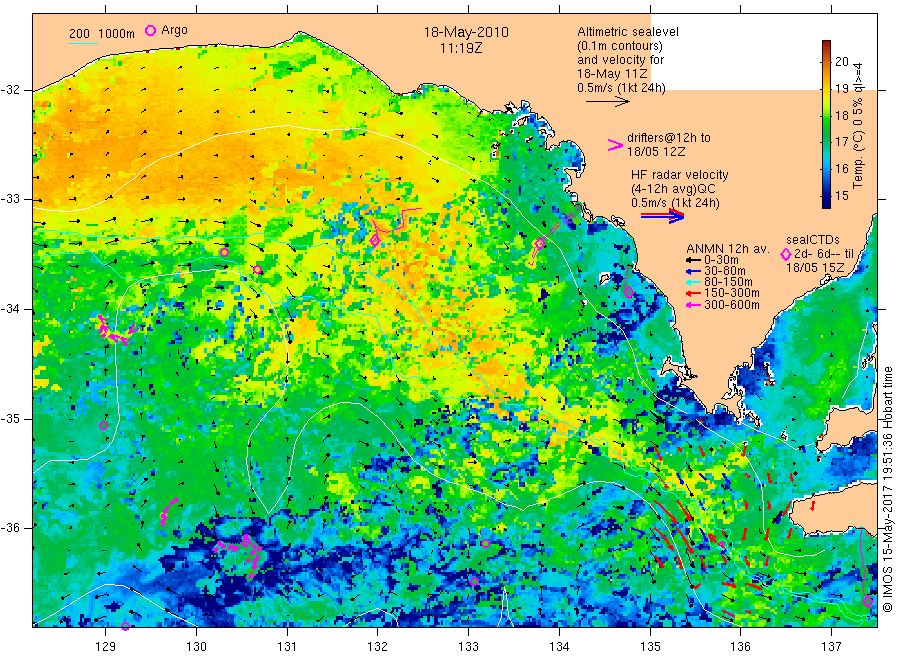Image resolution: width=900 pixels, height=660 pixels.
Task: Click the dark blue bottom of the temperature colorbar
Action: 827,202
